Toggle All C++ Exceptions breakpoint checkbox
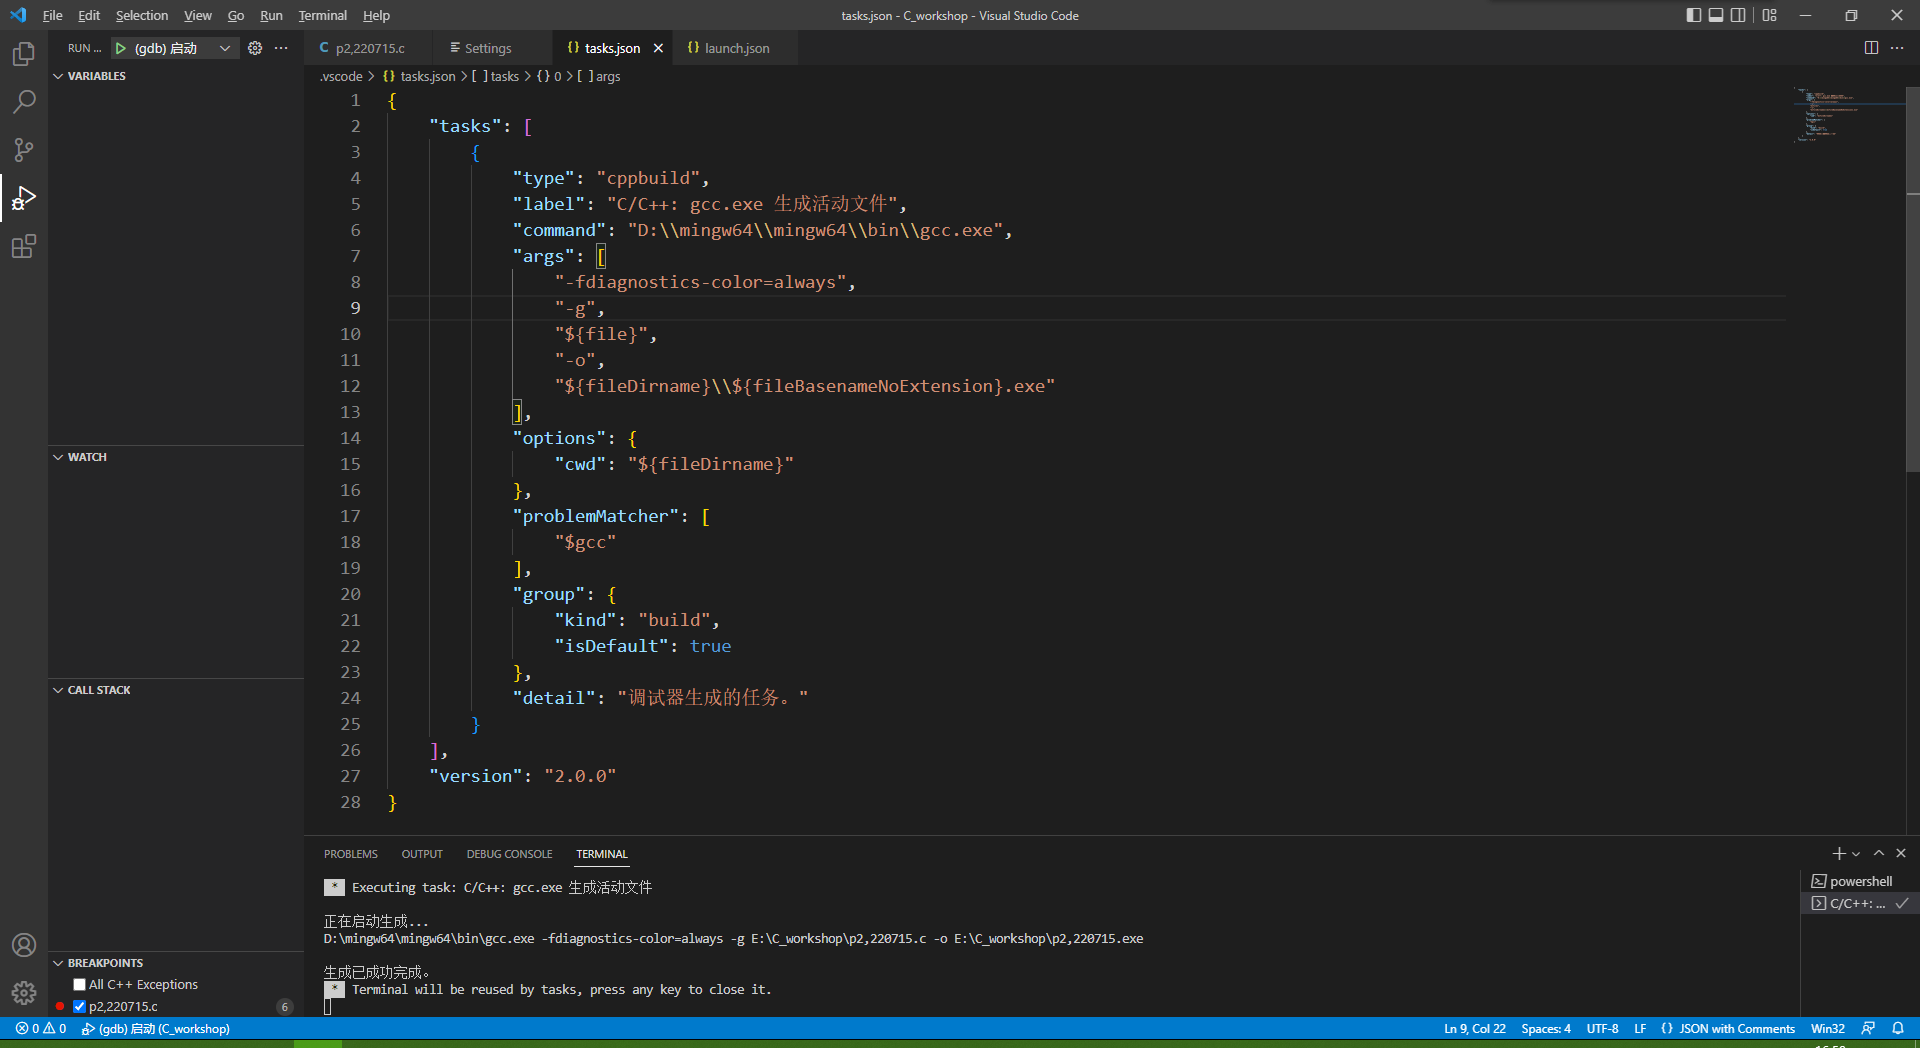This screenshot has height=1048, width=1920. click(x=79, y=985)
